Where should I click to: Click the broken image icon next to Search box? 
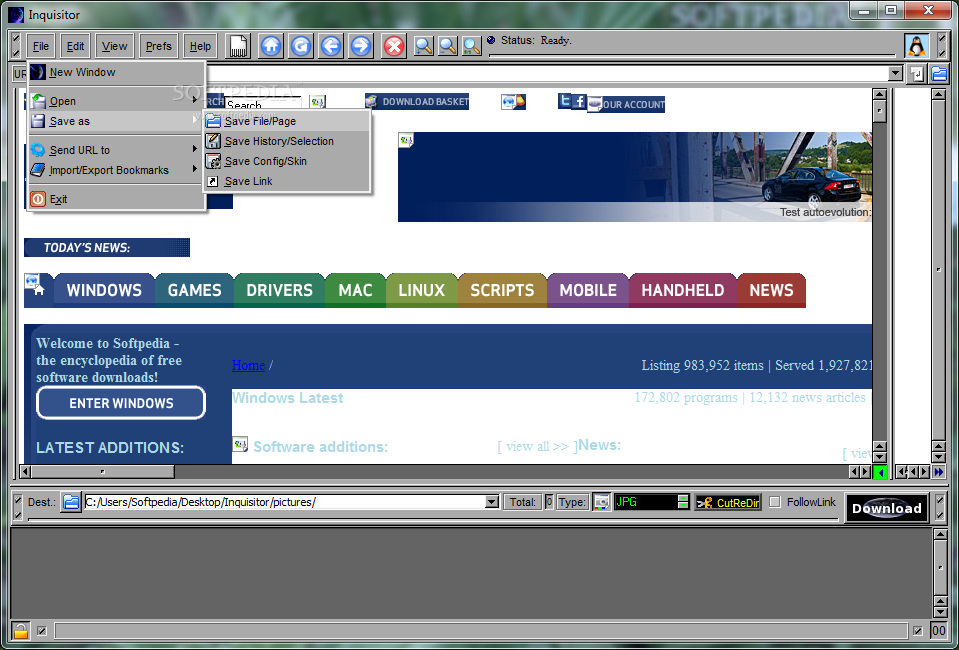pyautogui.click(x=317, y=102)
